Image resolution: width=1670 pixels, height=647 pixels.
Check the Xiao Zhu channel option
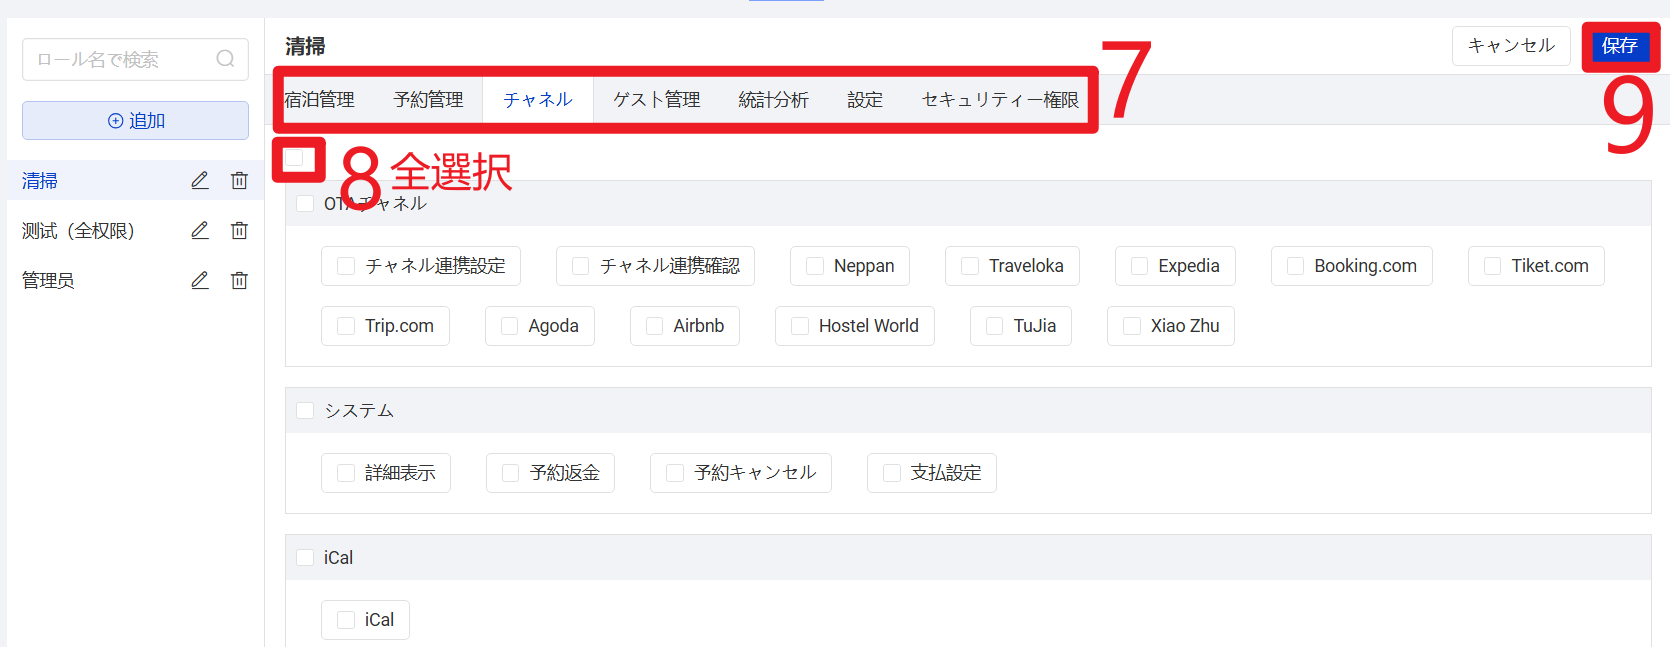(1132, 326)
